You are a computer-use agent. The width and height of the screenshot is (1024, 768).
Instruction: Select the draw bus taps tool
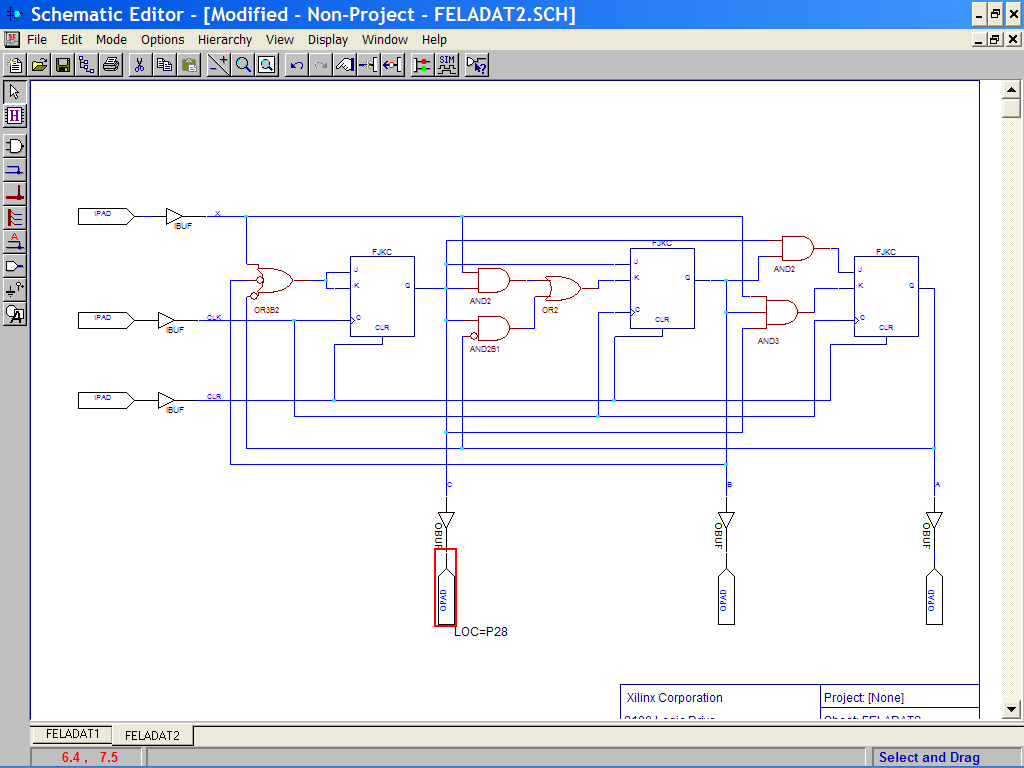coord(14,218)
